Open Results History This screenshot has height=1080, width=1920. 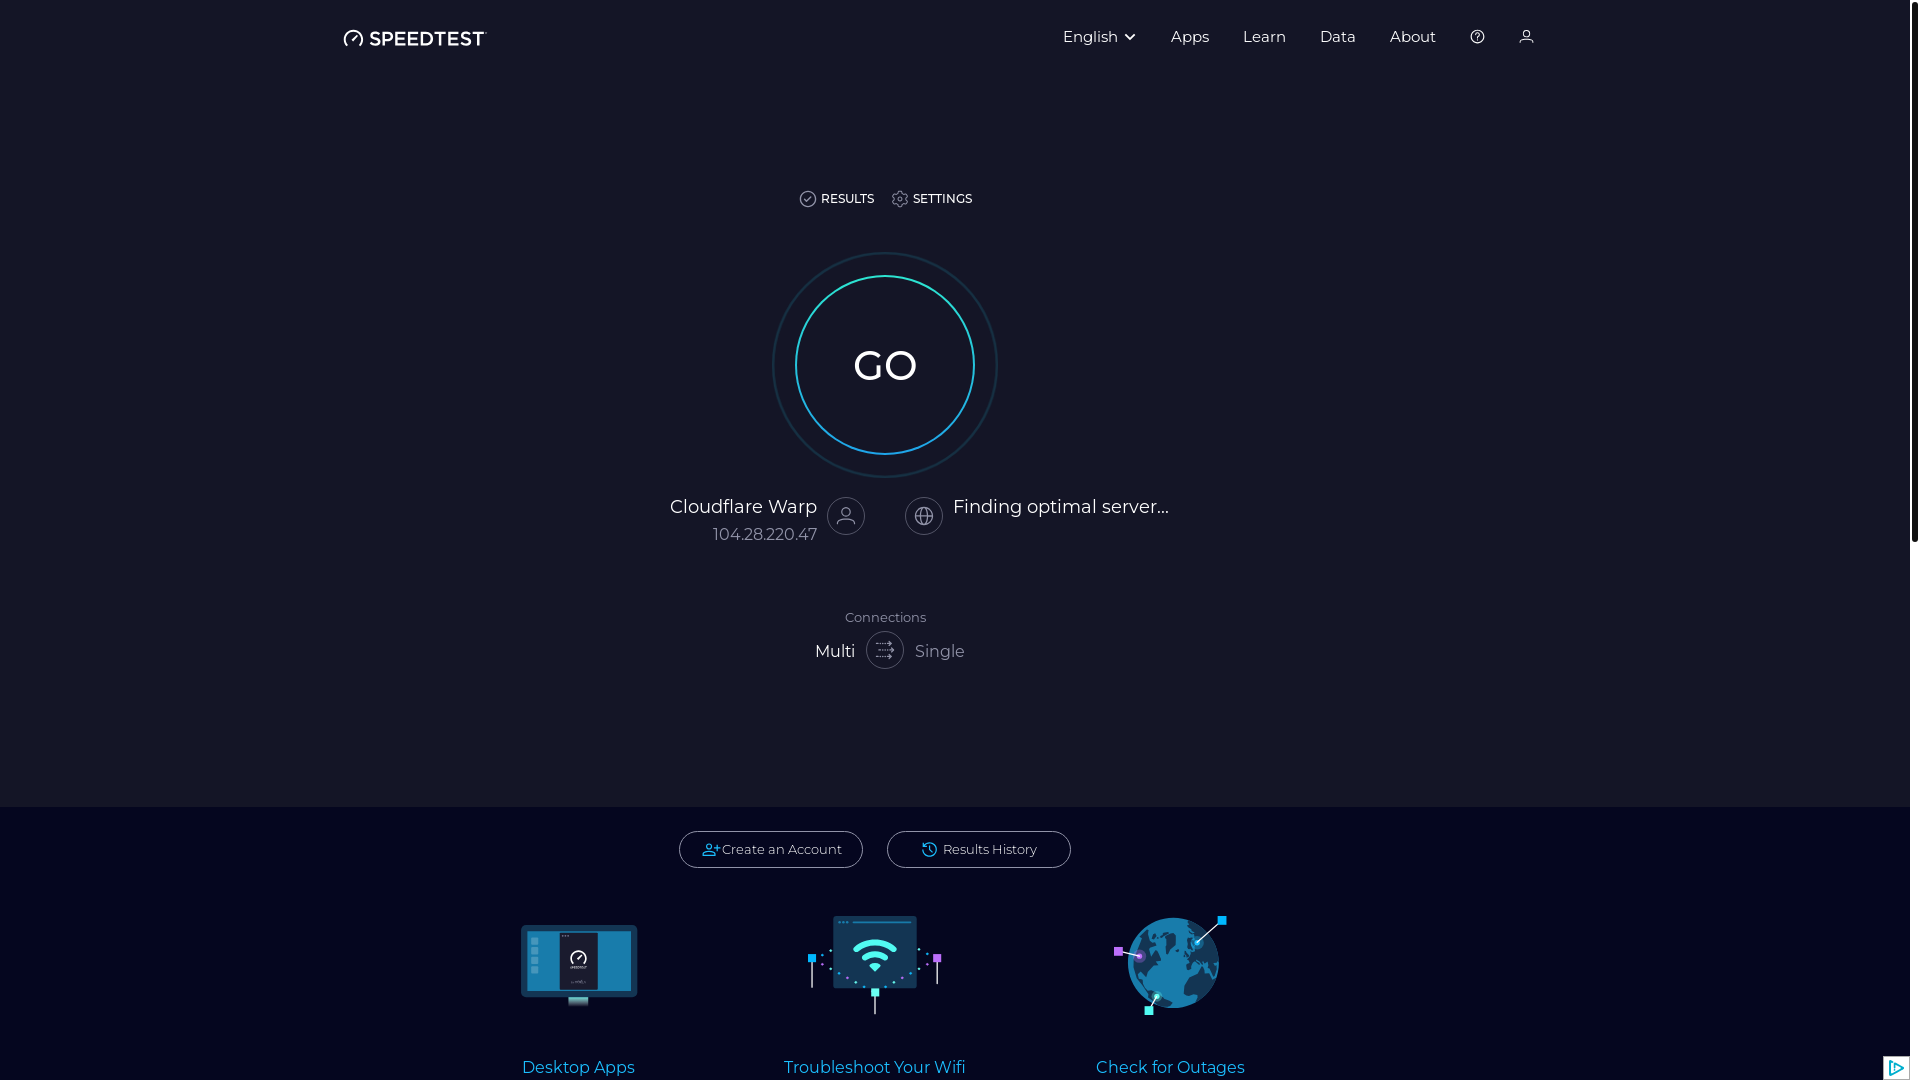pos(979,850)
